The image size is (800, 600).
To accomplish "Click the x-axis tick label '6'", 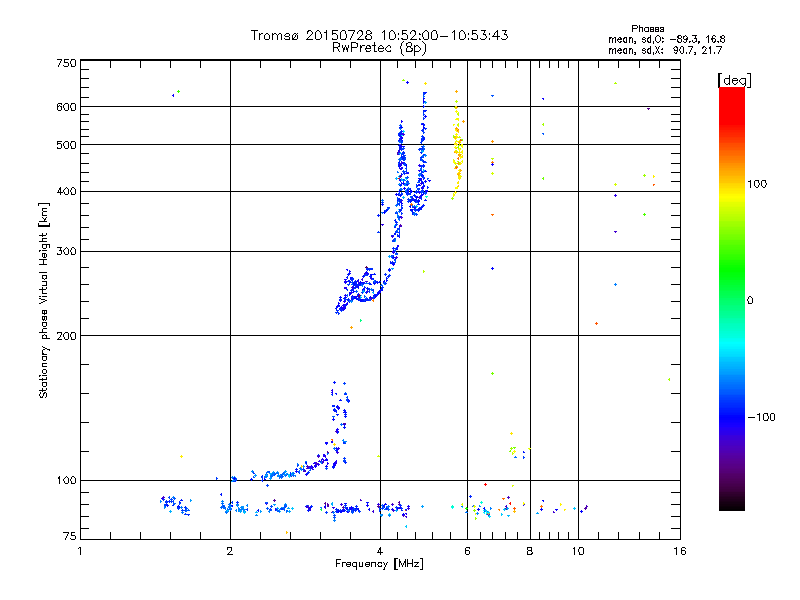I will click(x=467, y=551).
